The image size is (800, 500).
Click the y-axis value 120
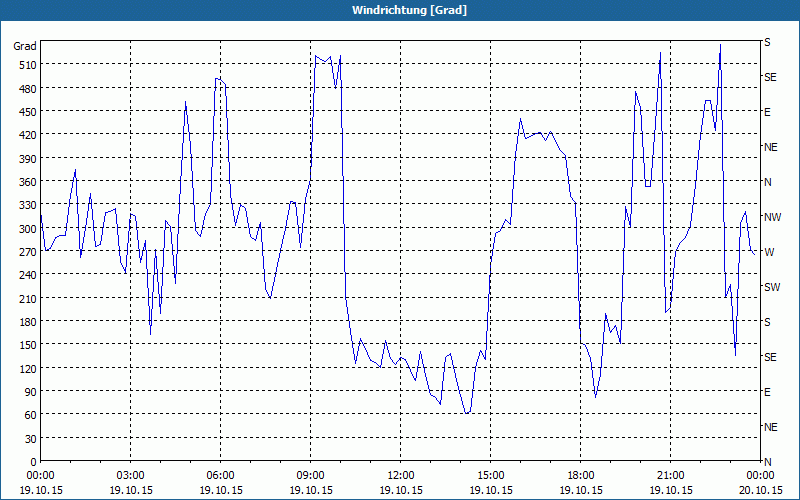click(x=28, y=368)
